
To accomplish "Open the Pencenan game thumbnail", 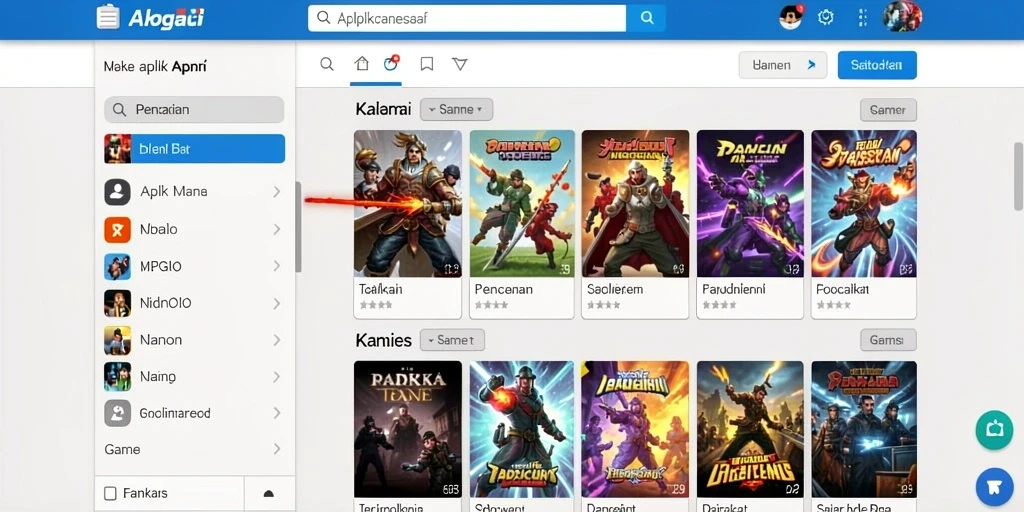I will pos(522,204).
